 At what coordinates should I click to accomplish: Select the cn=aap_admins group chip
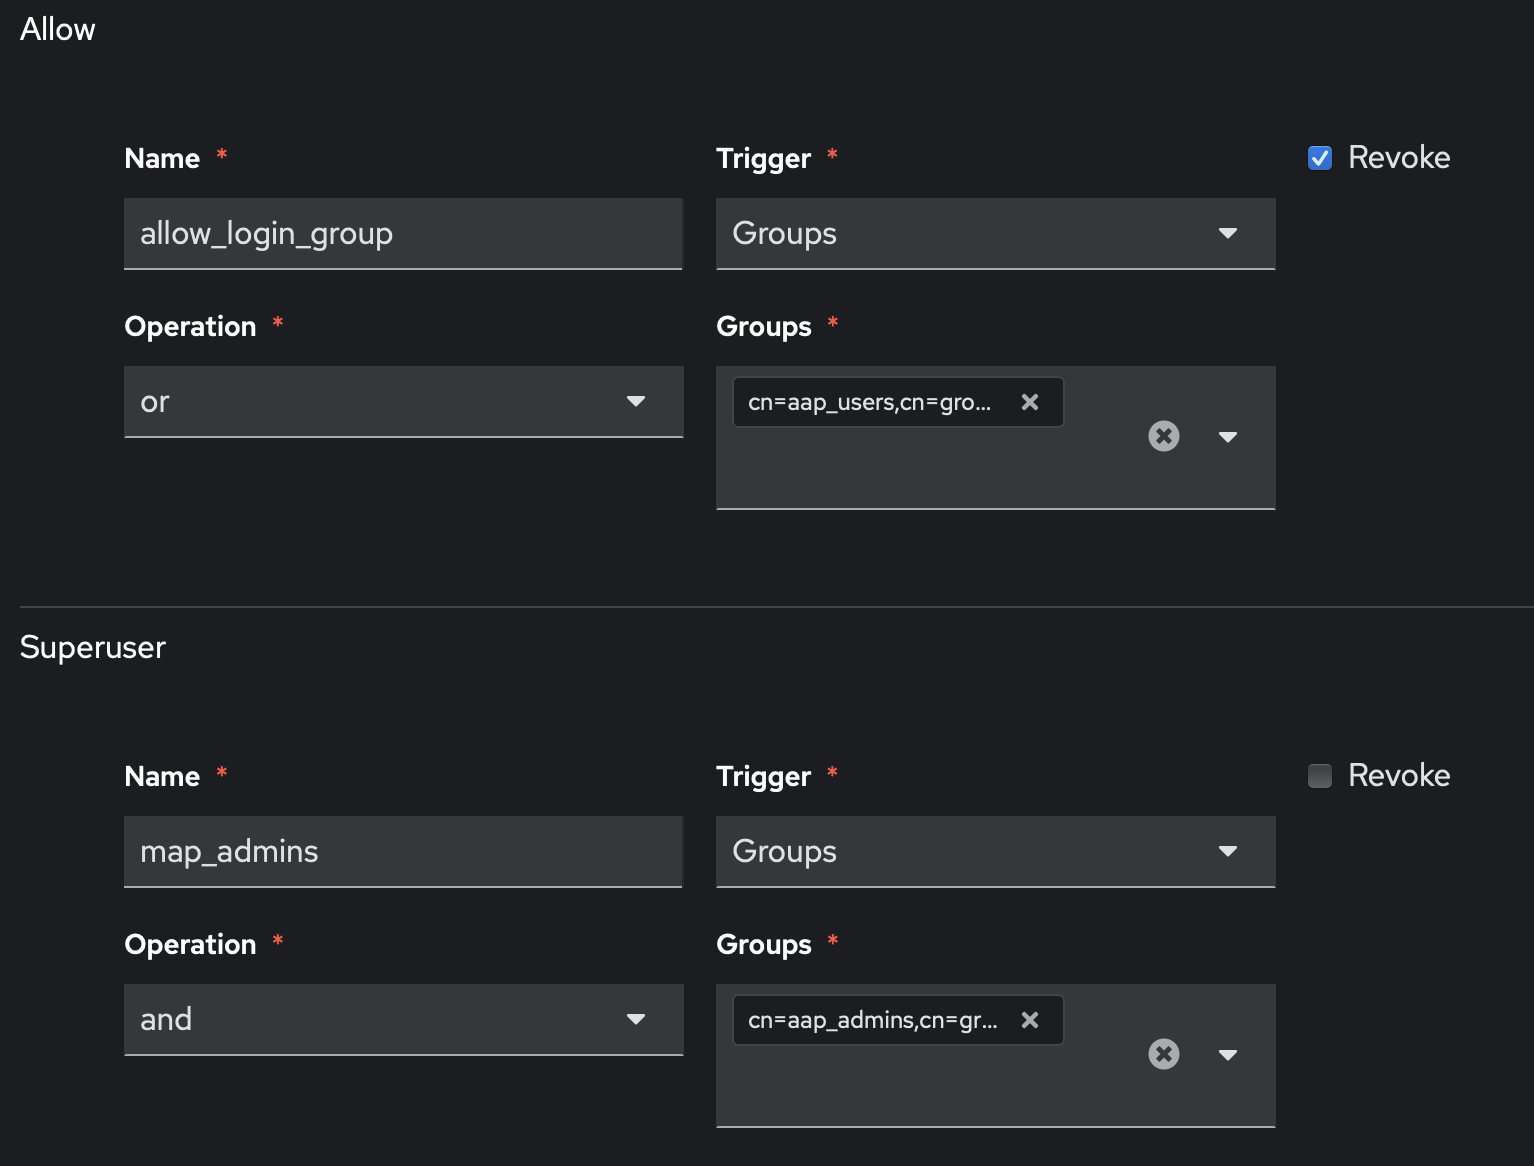[x=880, y=1020]
